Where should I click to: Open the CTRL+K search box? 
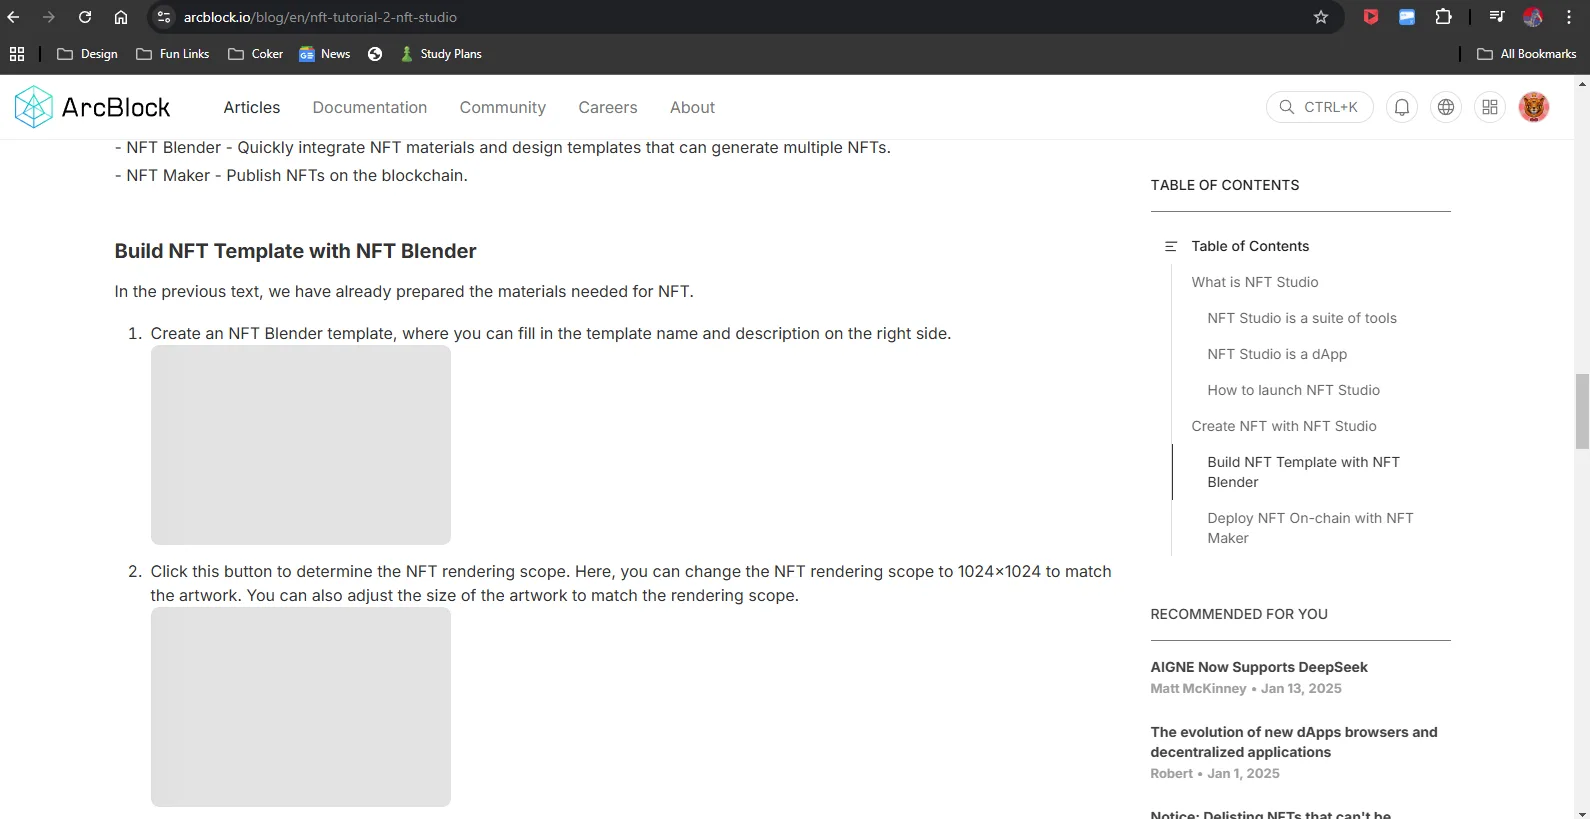(1320, 107)
